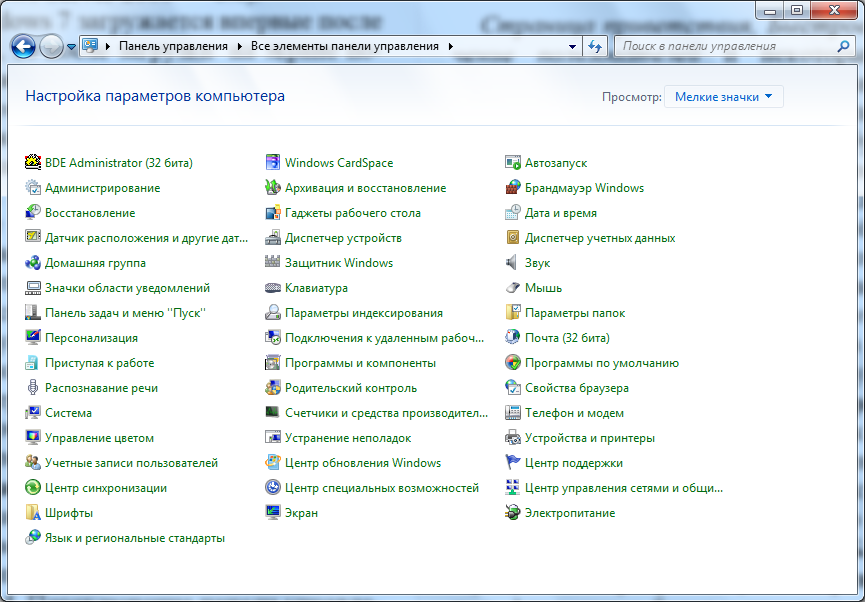Open the 'Гаджеты рабочего стола' link

[353, 213]
